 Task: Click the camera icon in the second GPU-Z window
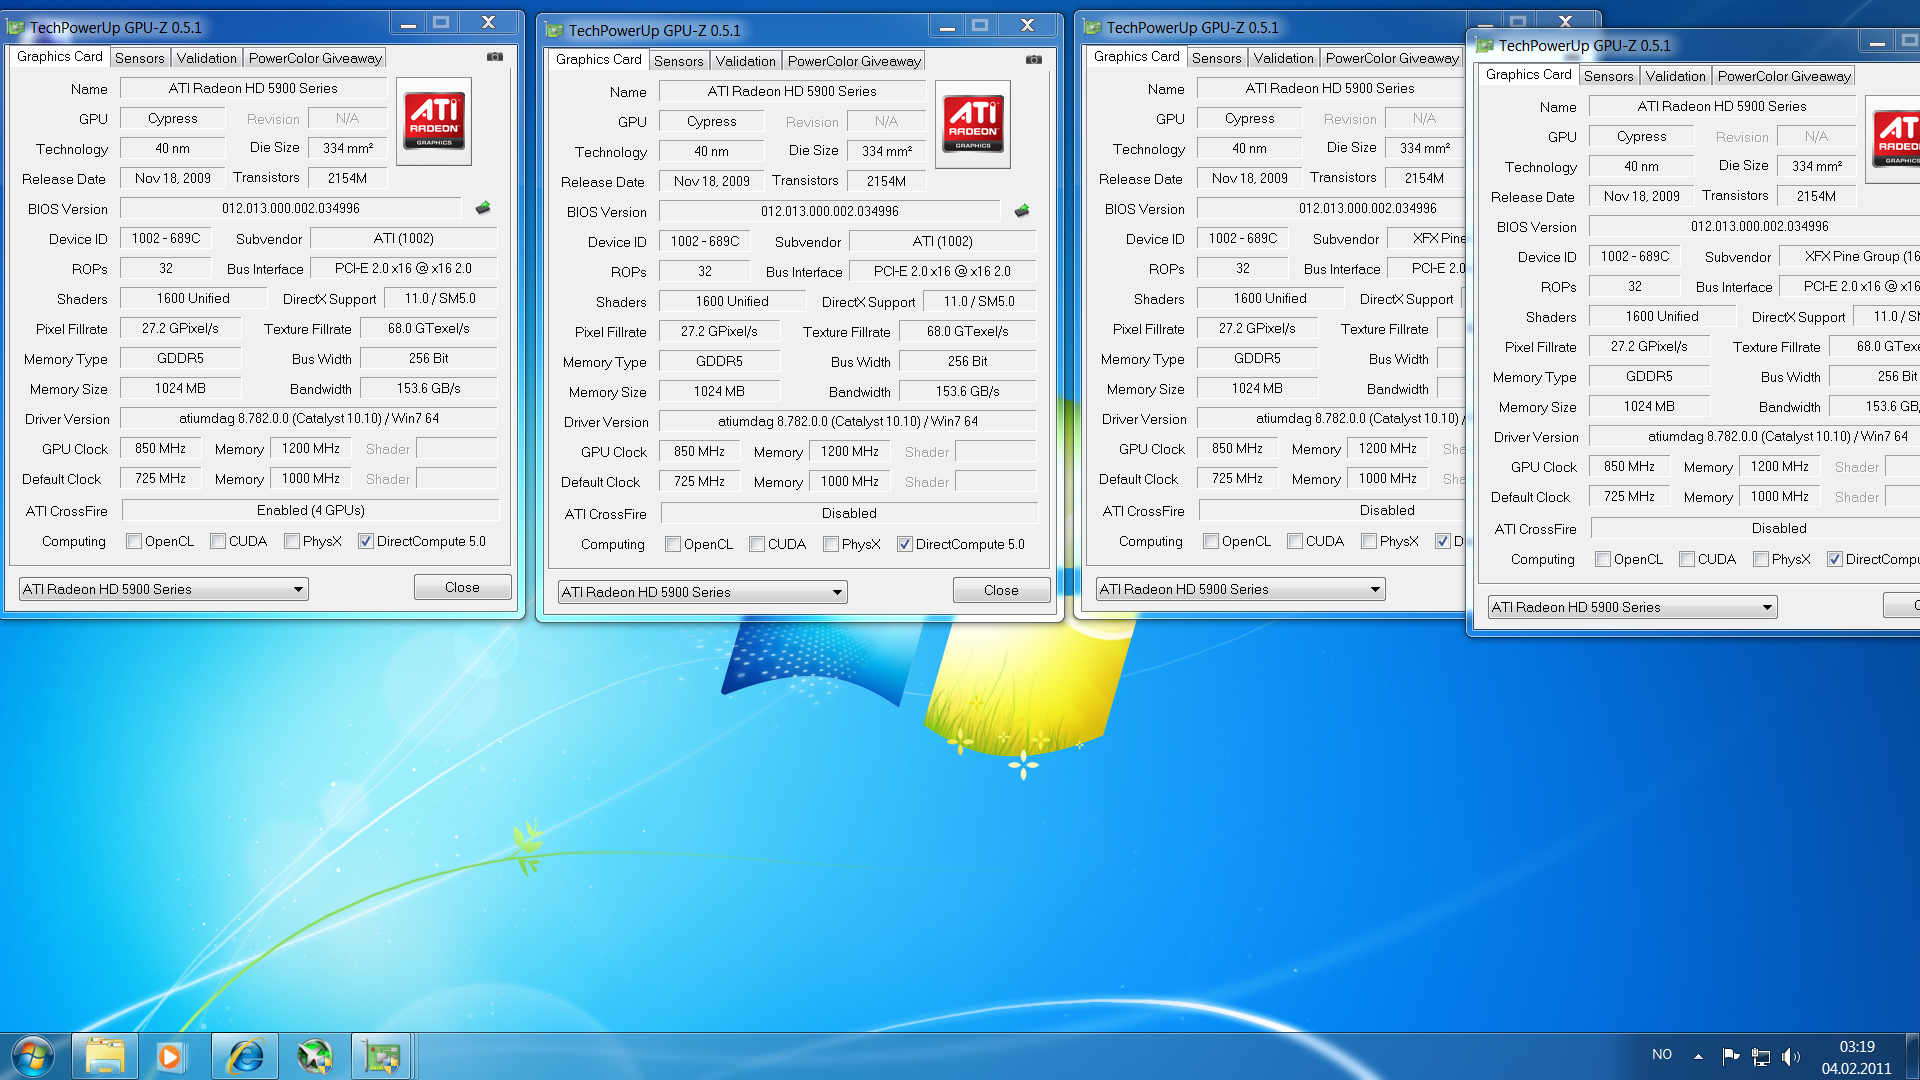pyautogui.click(x=1034, y=60)
